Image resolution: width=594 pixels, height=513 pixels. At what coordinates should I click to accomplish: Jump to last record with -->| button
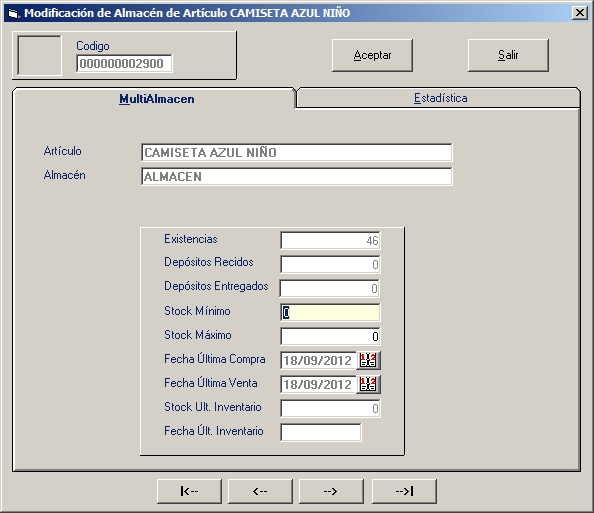point(404,491)
